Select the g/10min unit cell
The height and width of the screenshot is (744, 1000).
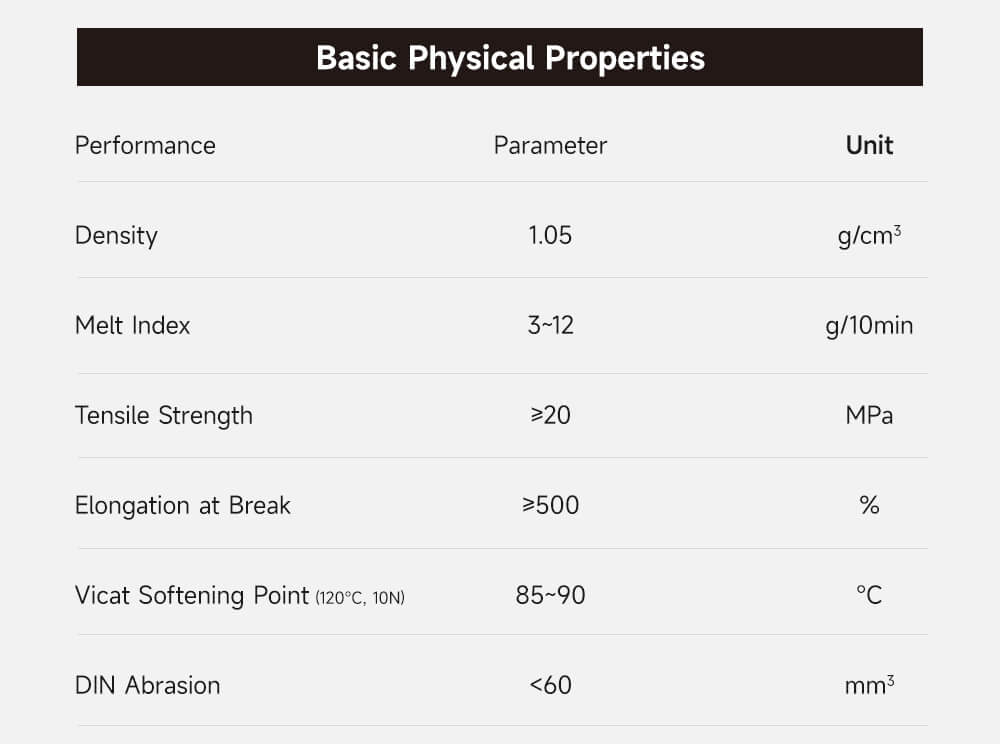[869, 325]
